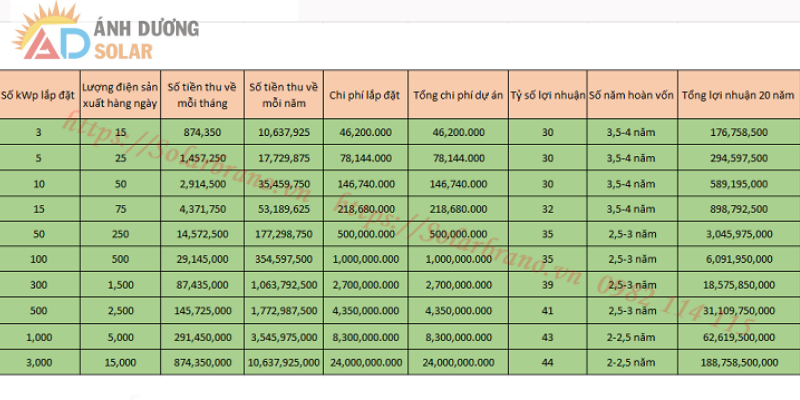The height and width of the screenshot is (400, 800).
Task: Select cell '10,637,925,000'
Action: [x=284, y=362]
